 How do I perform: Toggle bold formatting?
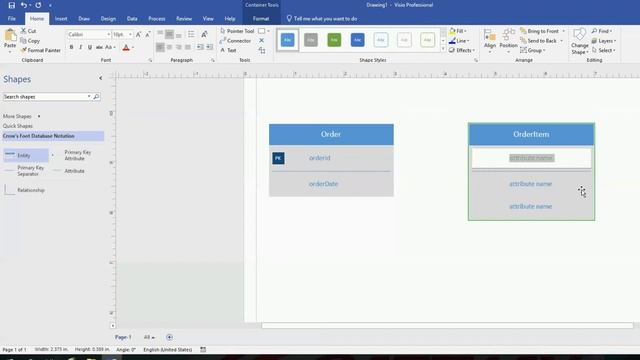coord(71,47)
